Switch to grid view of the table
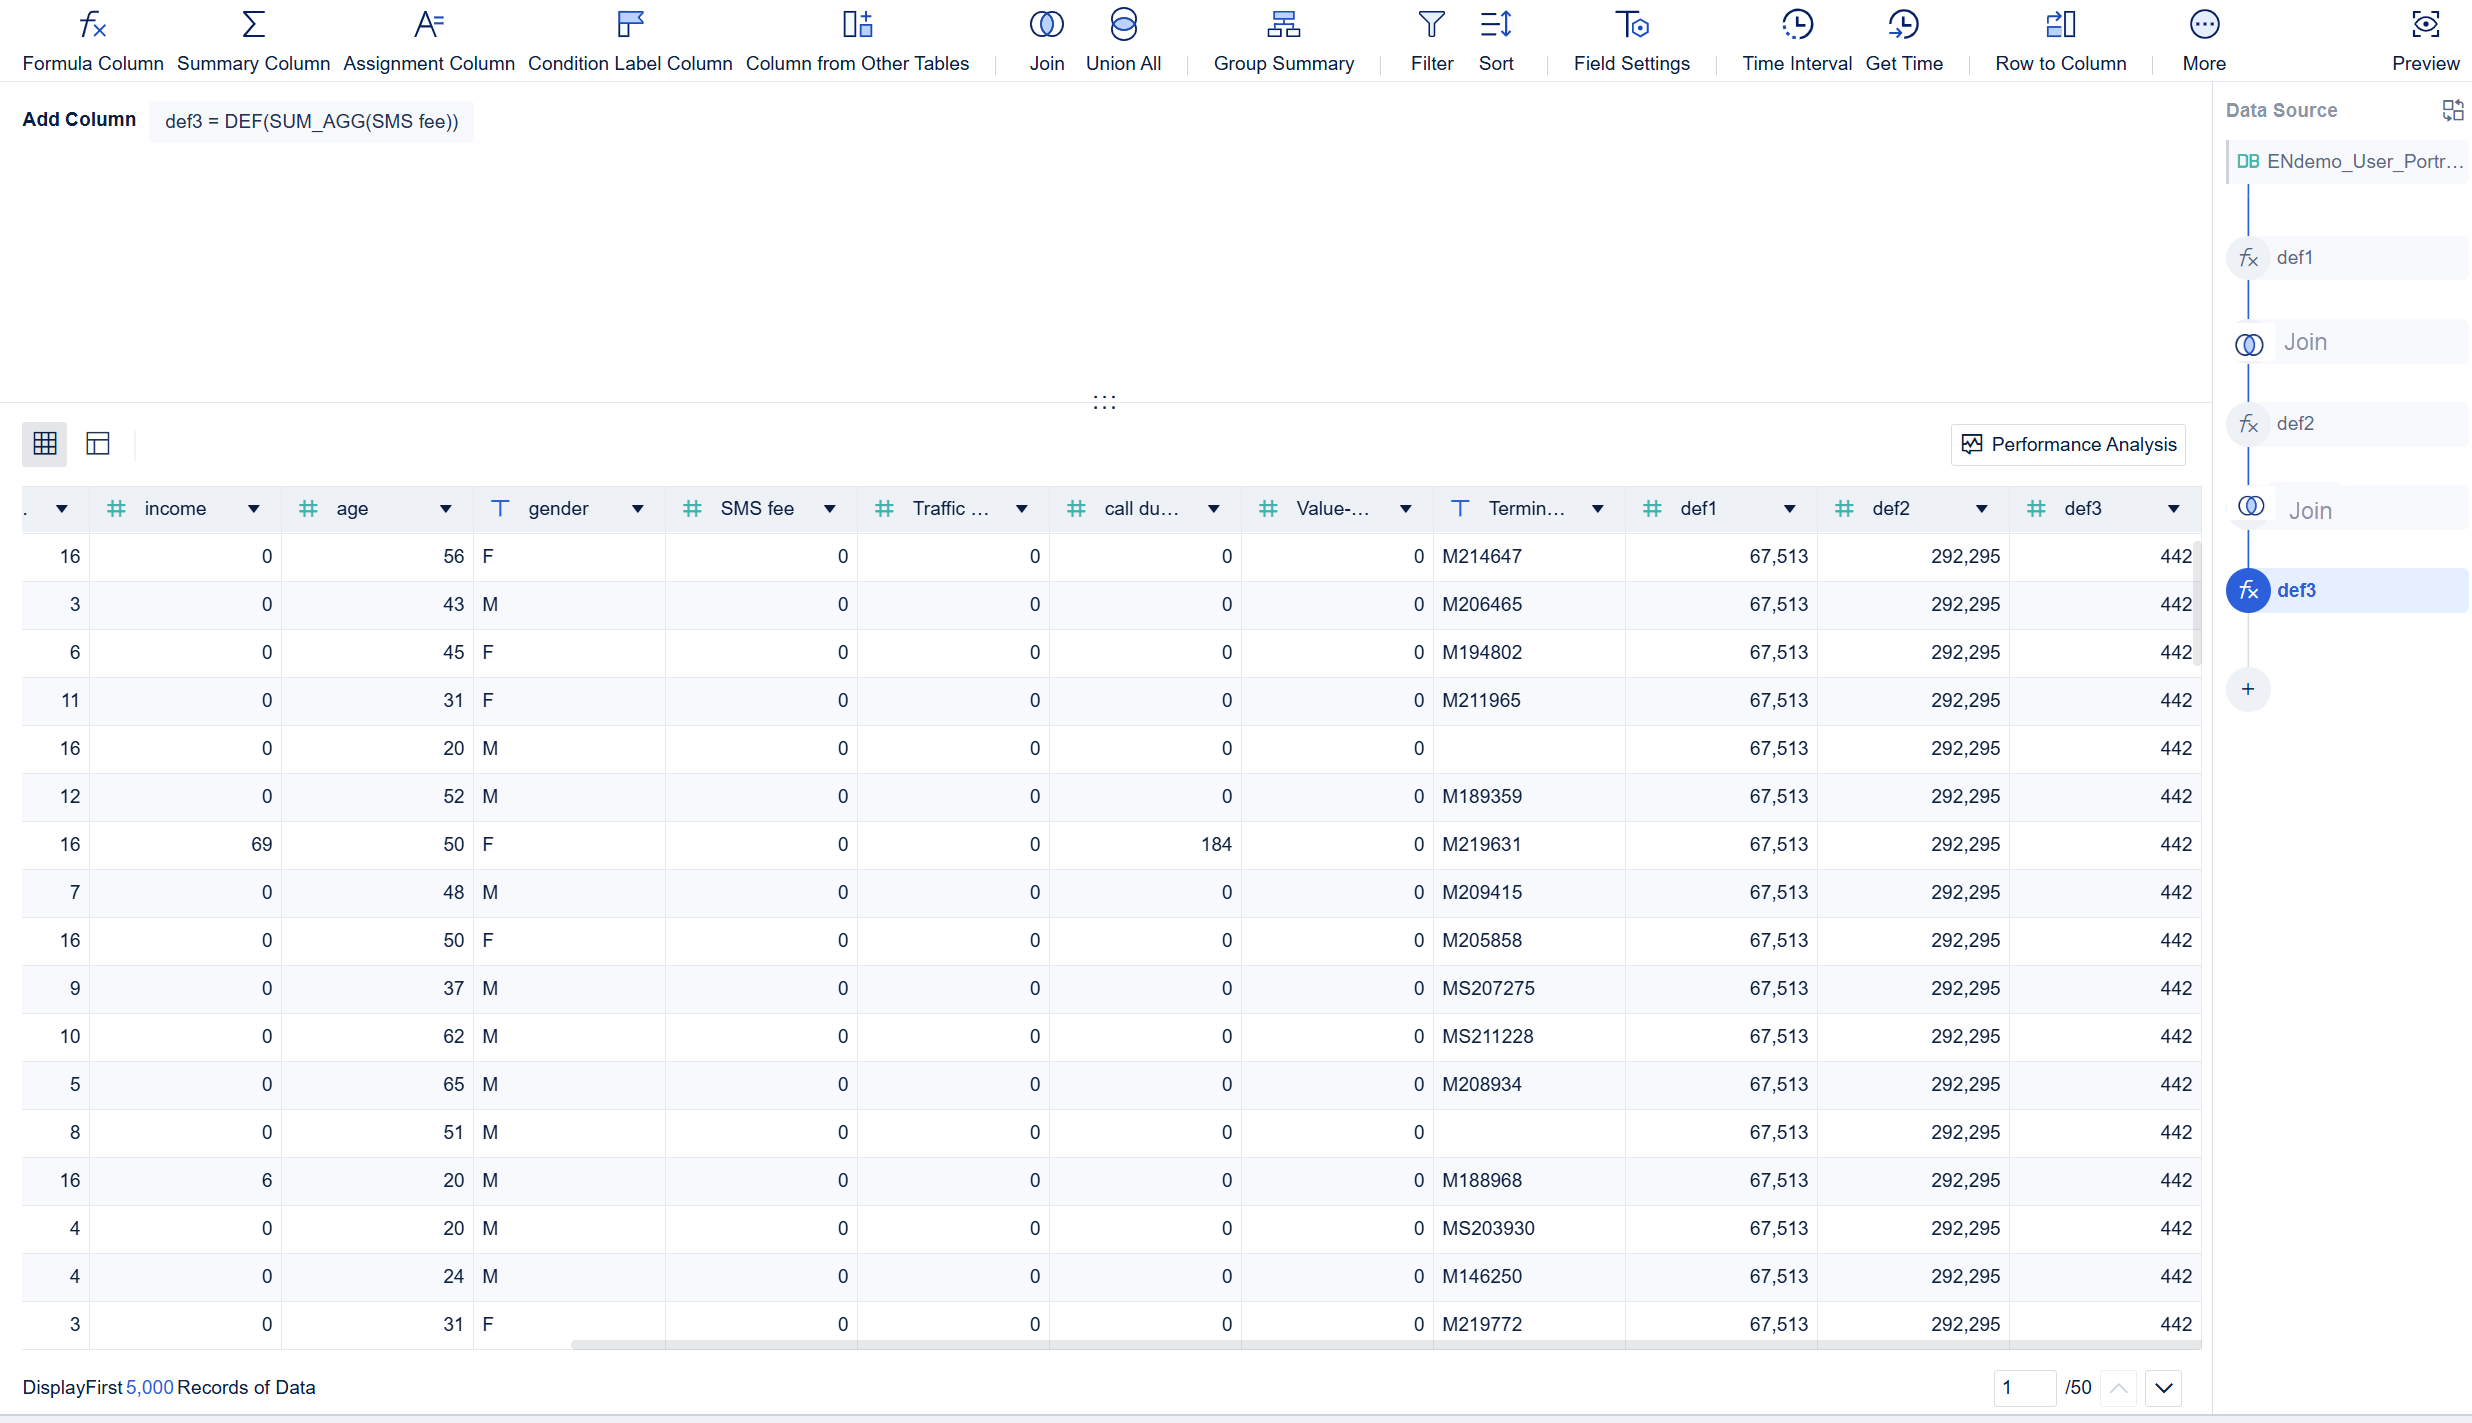This screenshot has height=1423, width=2472. 44,443
